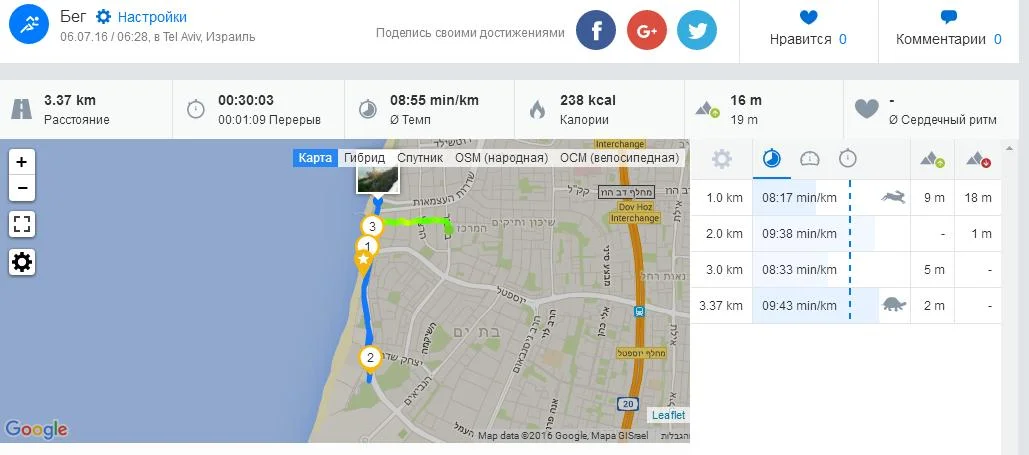
Task: Open comments via the speech bubble icon
Action: click(948, 16)
